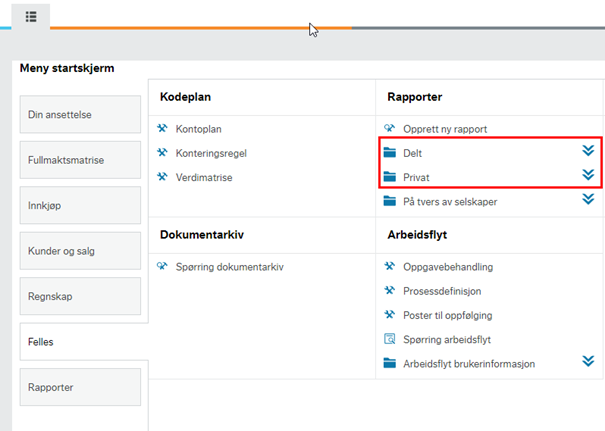Click the tool icon beside Prosessdefinisjon

coord(390,290)
